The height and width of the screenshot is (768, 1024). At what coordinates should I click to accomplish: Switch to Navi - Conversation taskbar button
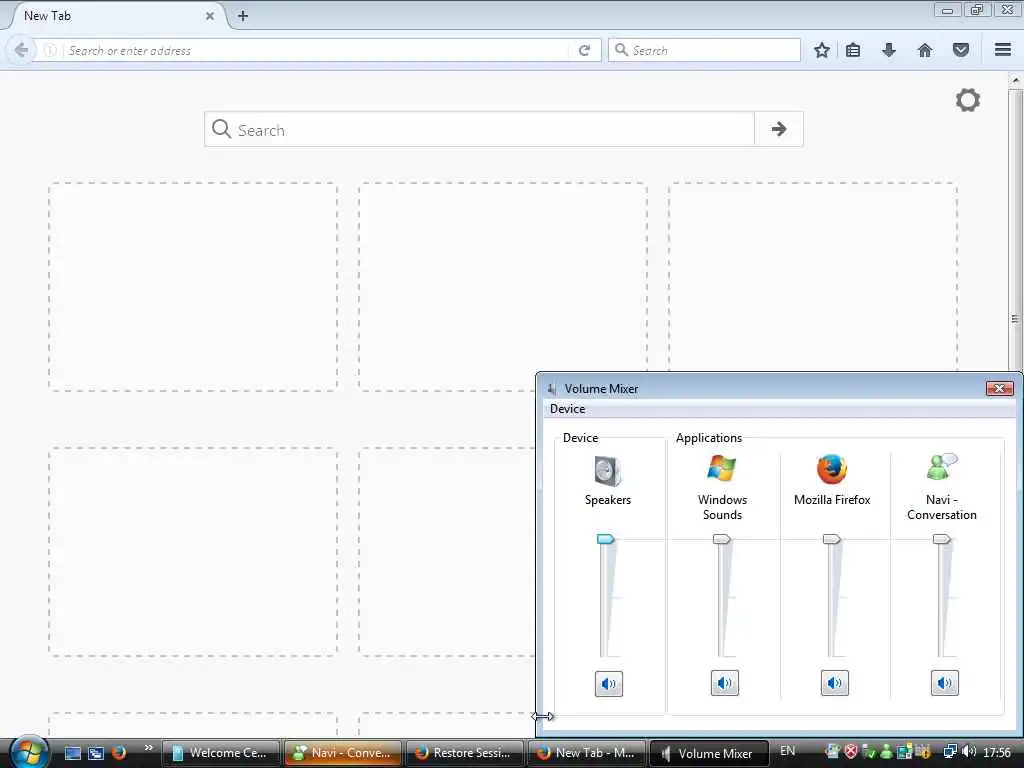(343, 753)
